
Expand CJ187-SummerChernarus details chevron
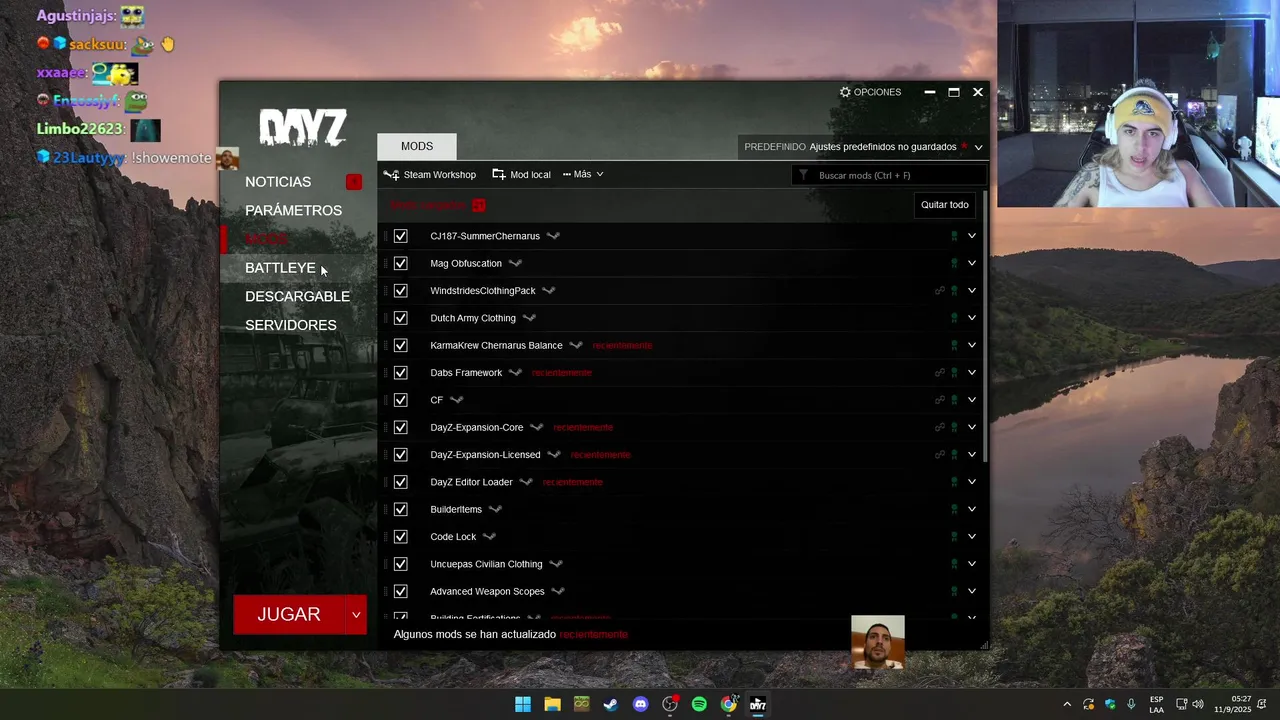coord(971,236)
